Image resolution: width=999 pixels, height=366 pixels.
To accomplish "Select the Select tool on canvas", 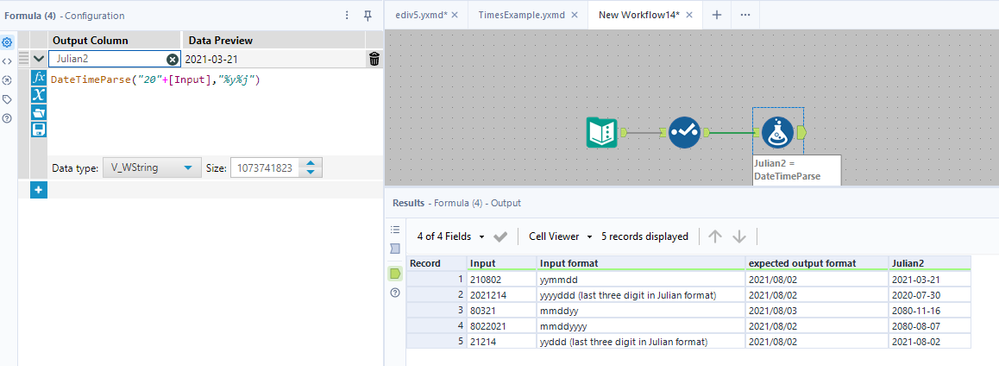I will [x=685, y=133].
